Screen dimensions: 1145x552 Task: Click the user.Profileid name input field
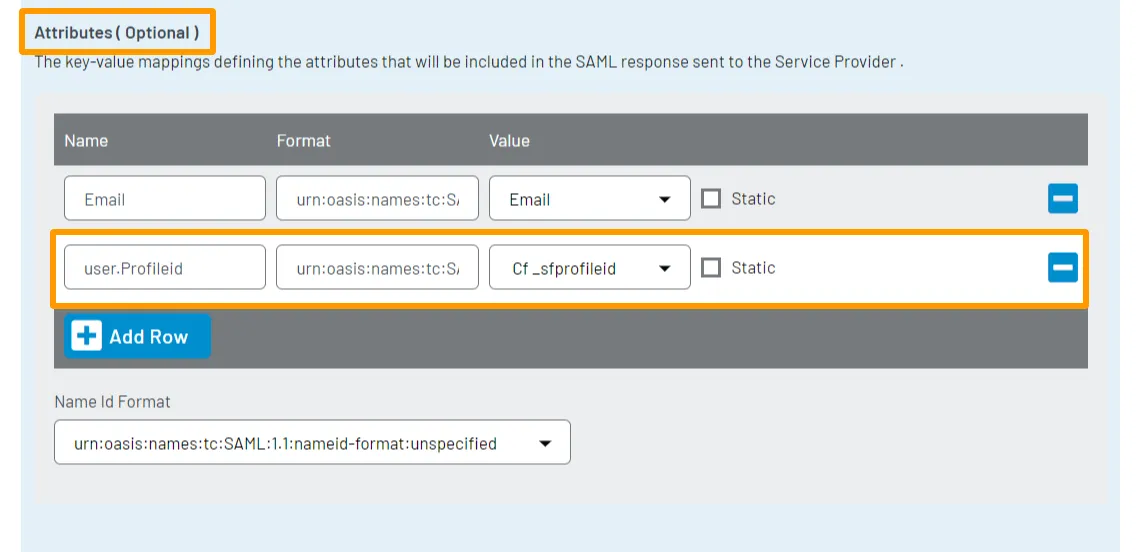(x=164, y=267)
